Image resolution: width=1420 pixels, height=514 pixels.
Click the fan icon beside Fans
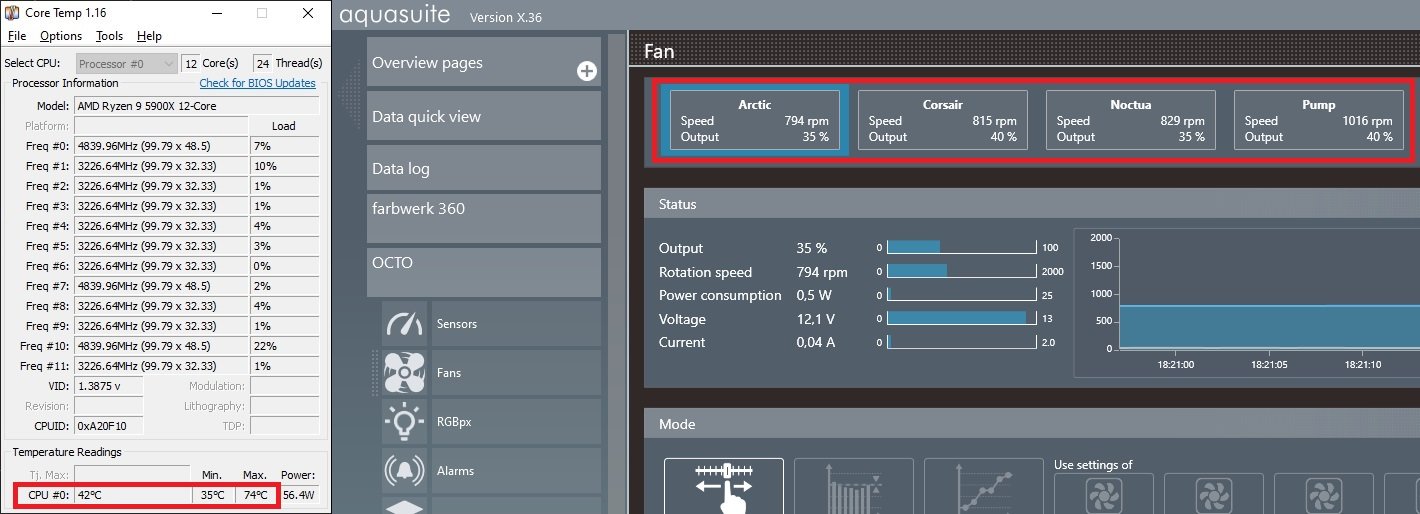point(404,373)
